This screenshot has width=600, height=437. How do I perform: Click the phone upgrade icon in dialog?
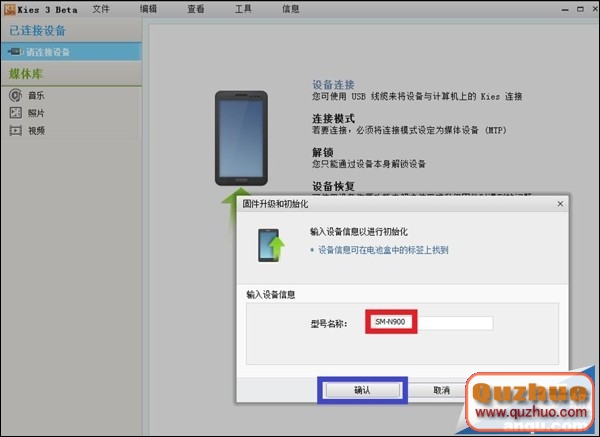pos(271,245)
